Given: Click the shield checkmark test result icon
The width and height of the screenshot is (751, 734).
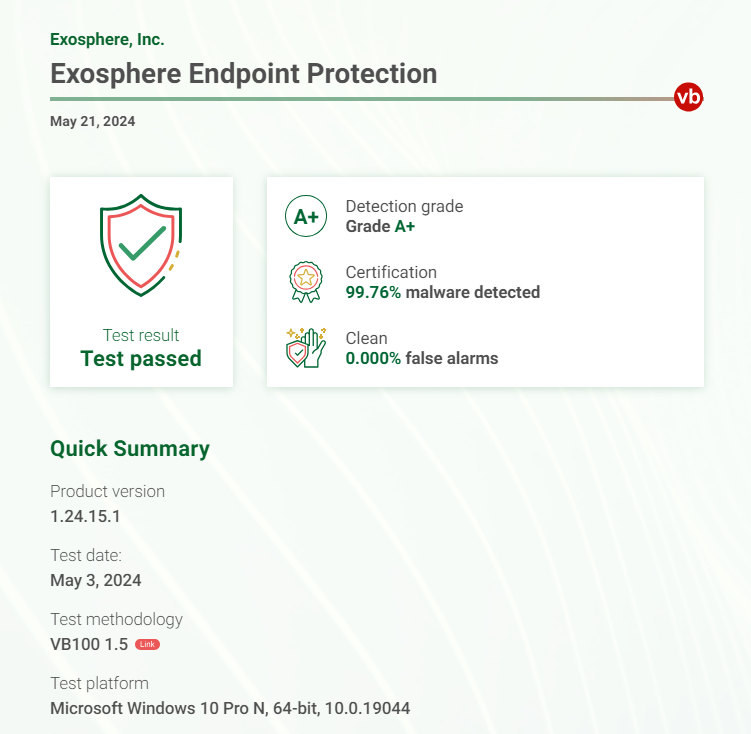Looking at the screenshot, I should 141,245.
